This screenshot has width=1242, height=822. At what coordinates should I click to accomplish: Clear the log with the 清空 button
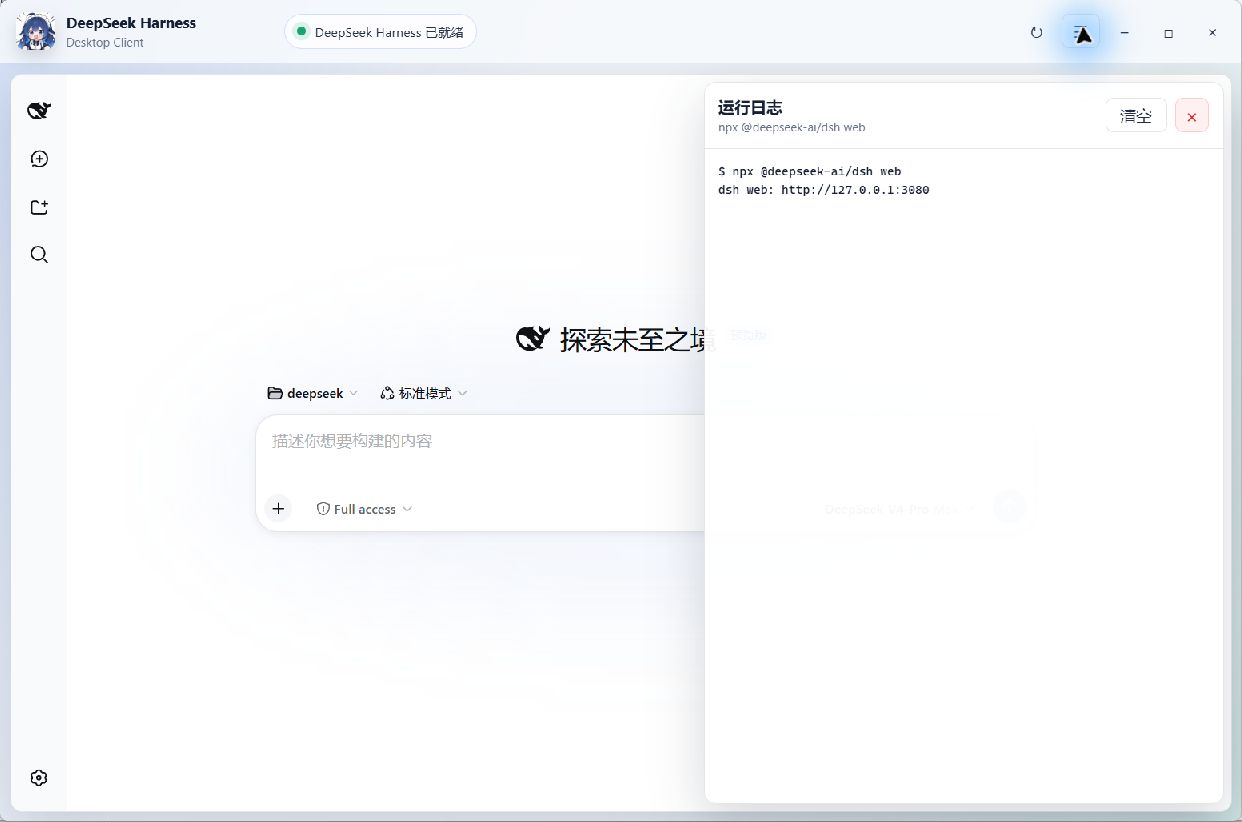click(1136, 116)
